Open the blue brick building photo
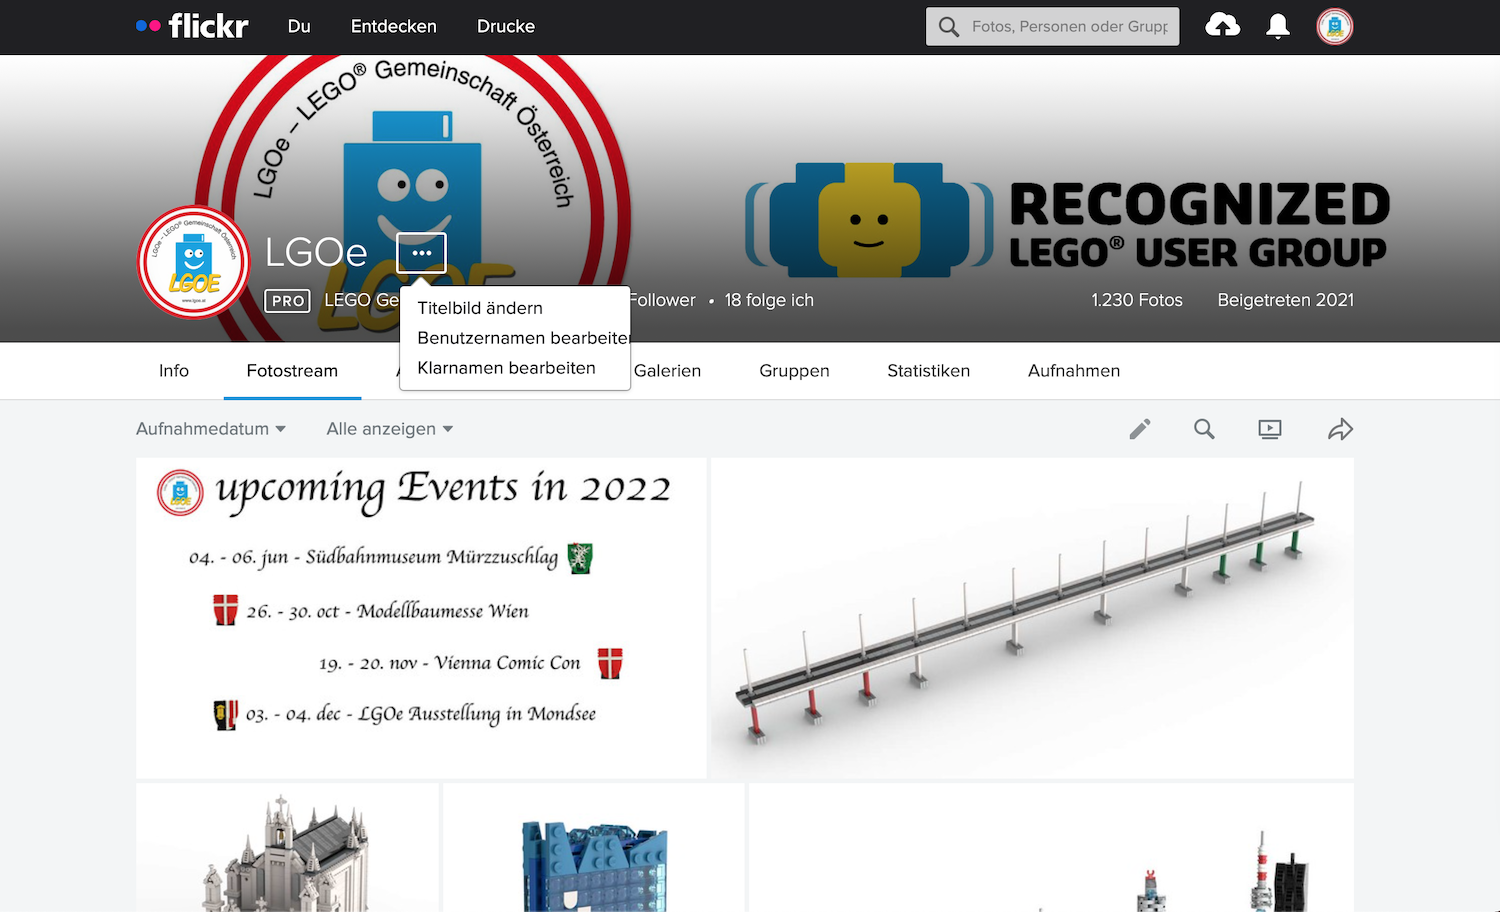The height and width of the screenshot is (912, 1500). coord(594,847)
